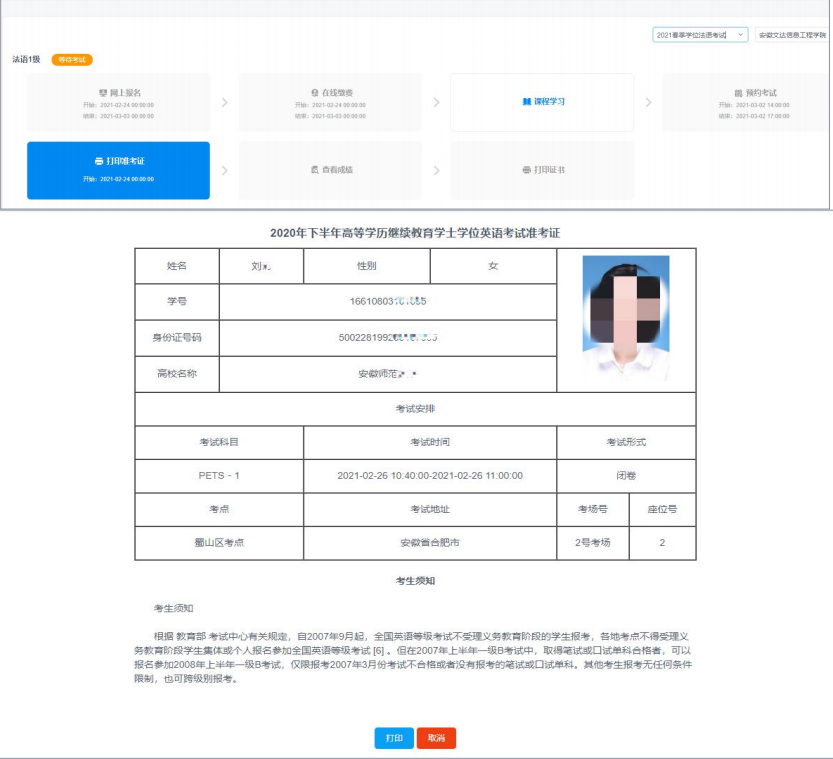The width and height of the screenshot is (833, 759).
Task: Click the 安徽文达信息工程学院 field
Action: [792, 35]
